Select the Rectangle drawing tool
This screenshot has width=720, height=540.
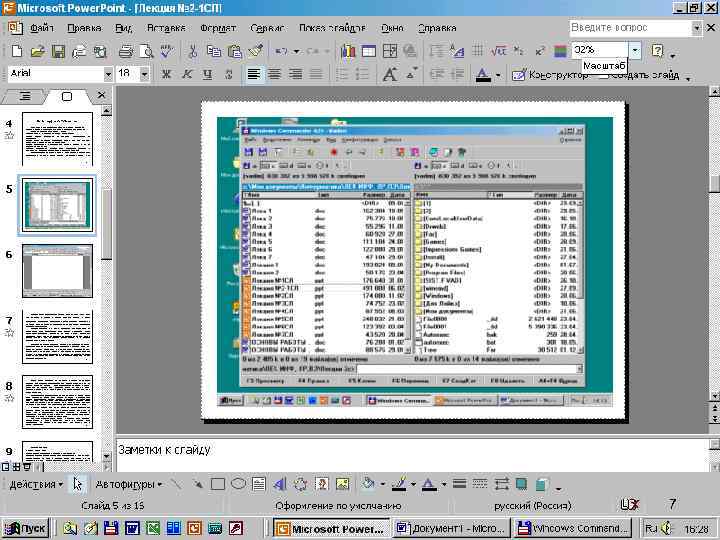click(x=218, y=484)
